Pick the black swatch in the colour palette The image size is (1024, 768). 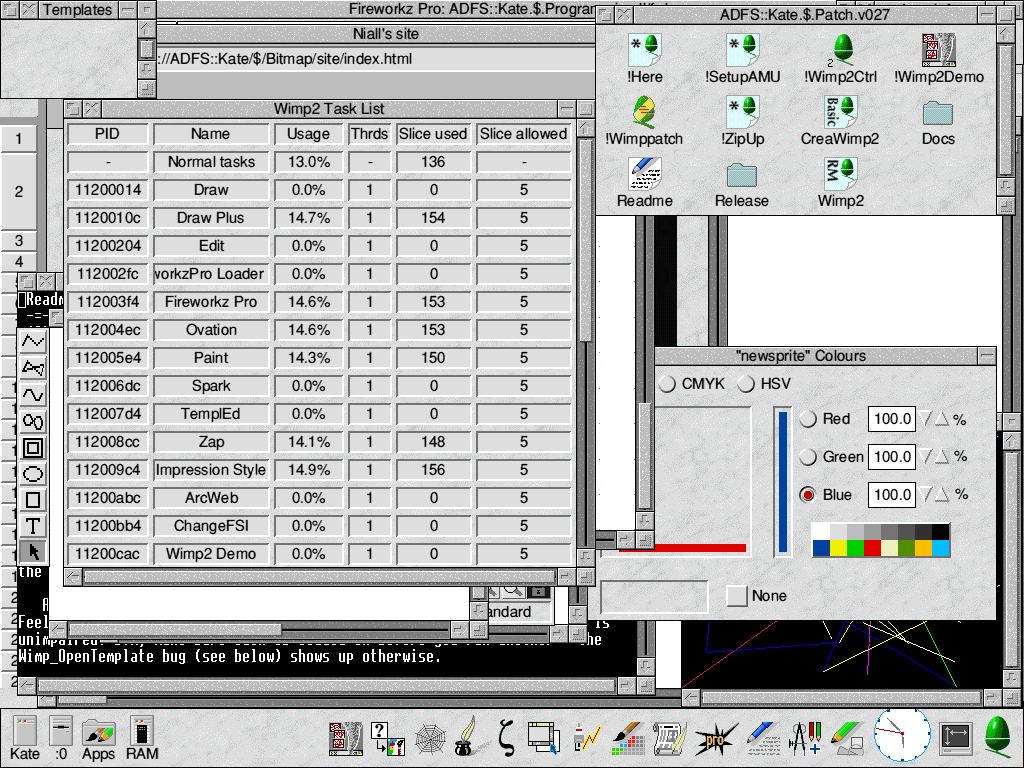940,532
